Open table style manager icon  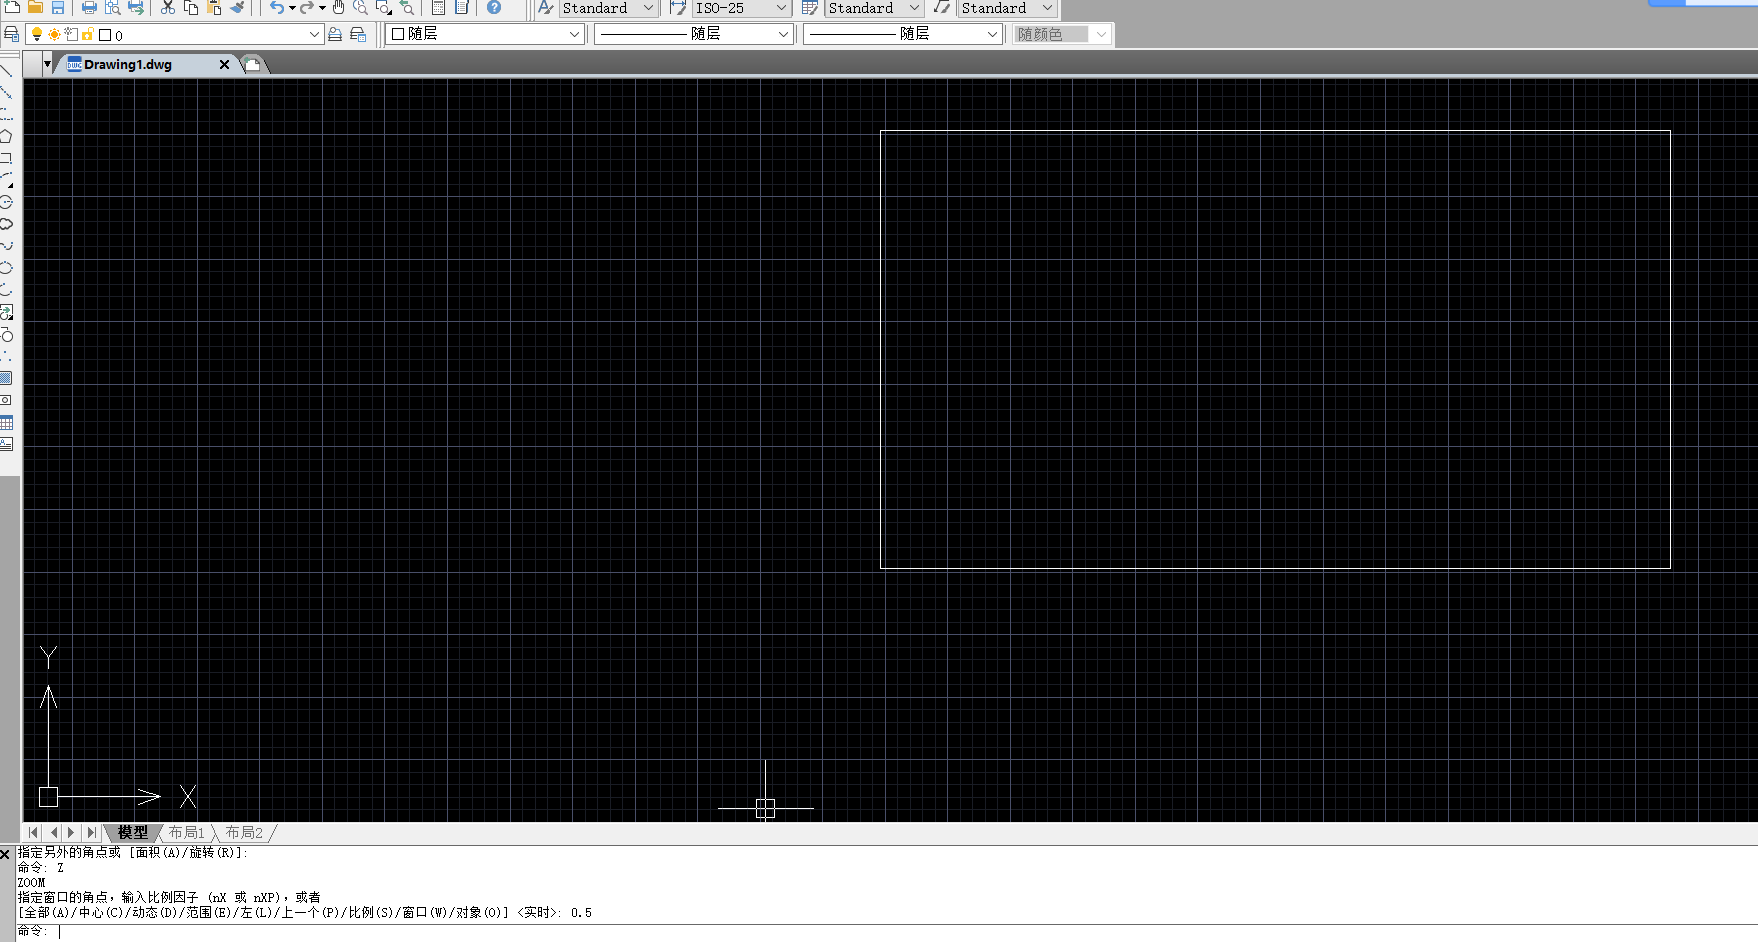click(x=811, y=7)
